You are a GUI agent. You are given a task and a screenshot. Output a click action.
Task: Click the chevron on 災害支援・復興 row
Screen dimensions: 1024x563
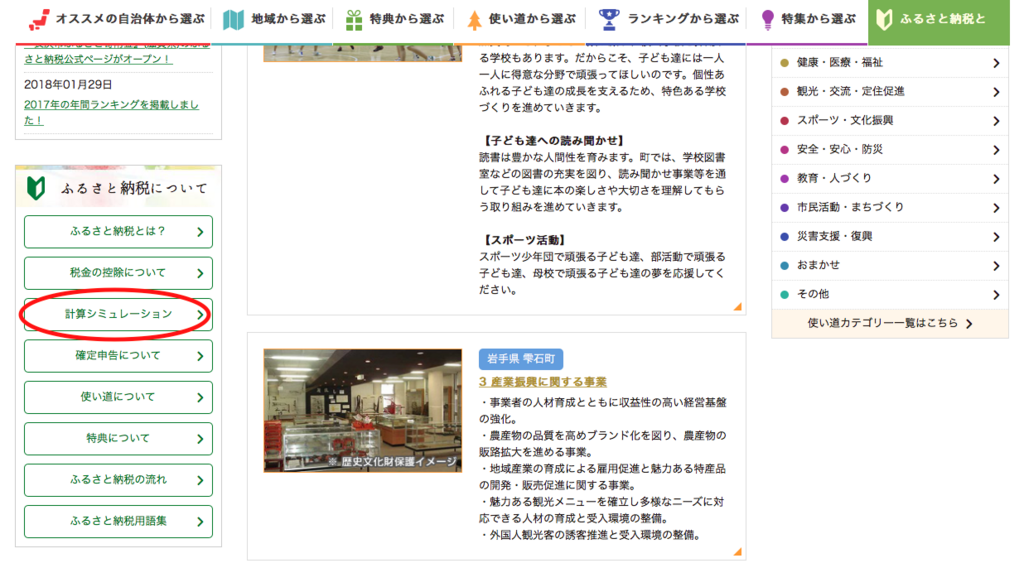click(x=996, y=237)
